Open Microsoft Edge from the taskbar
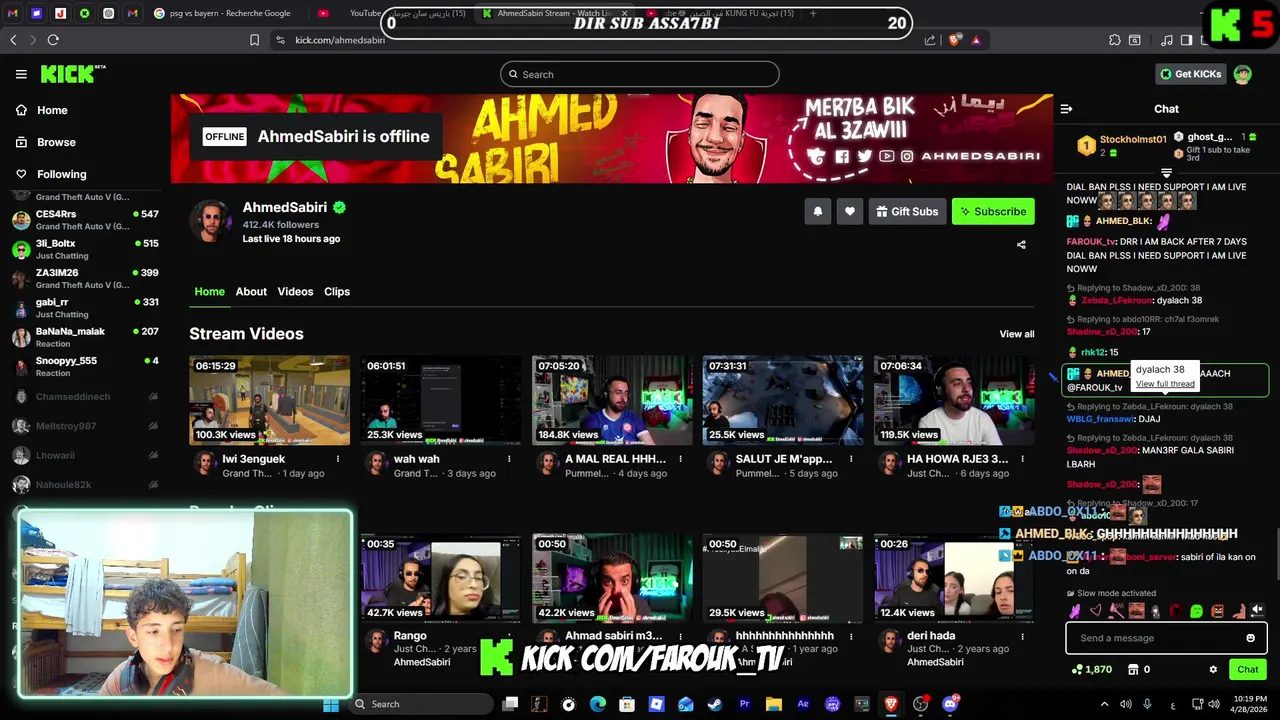Viewport: 1280px width, 720px height. point(598,704)
